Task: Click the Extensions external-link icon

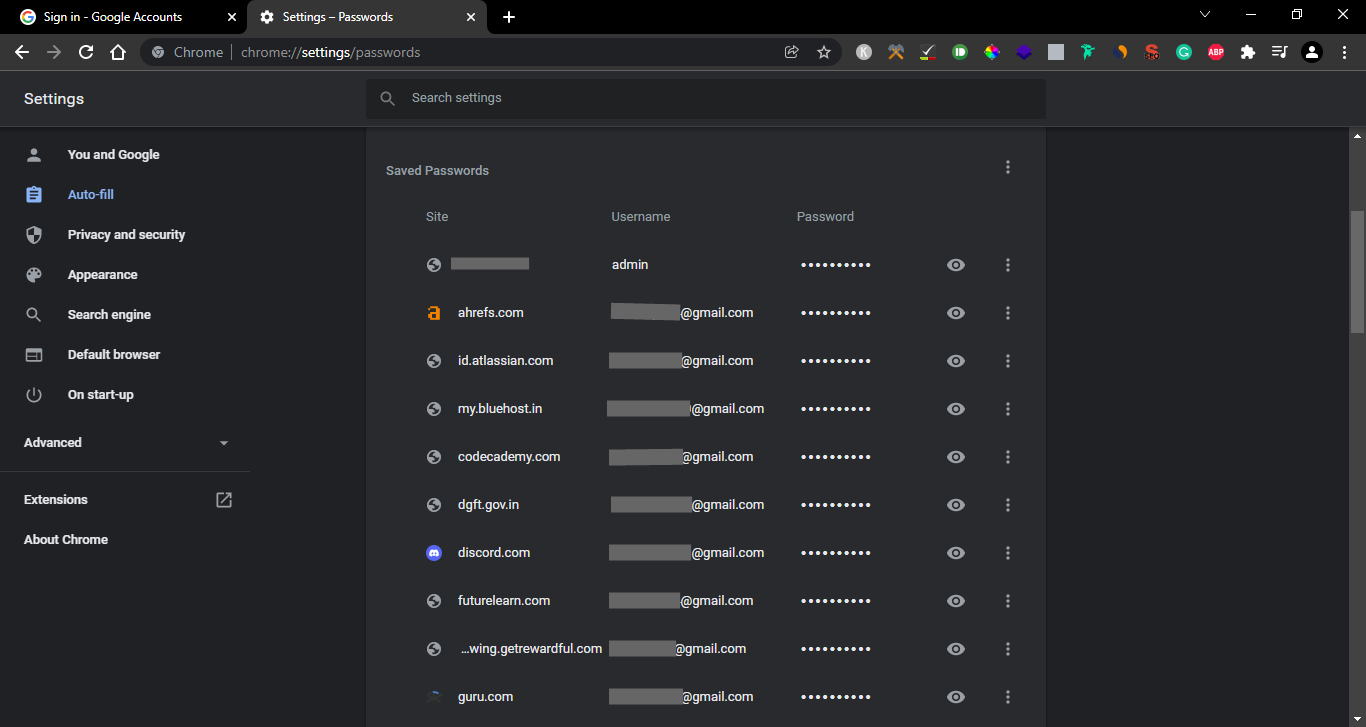Action: pyautogui.click(x=224, y=500)
